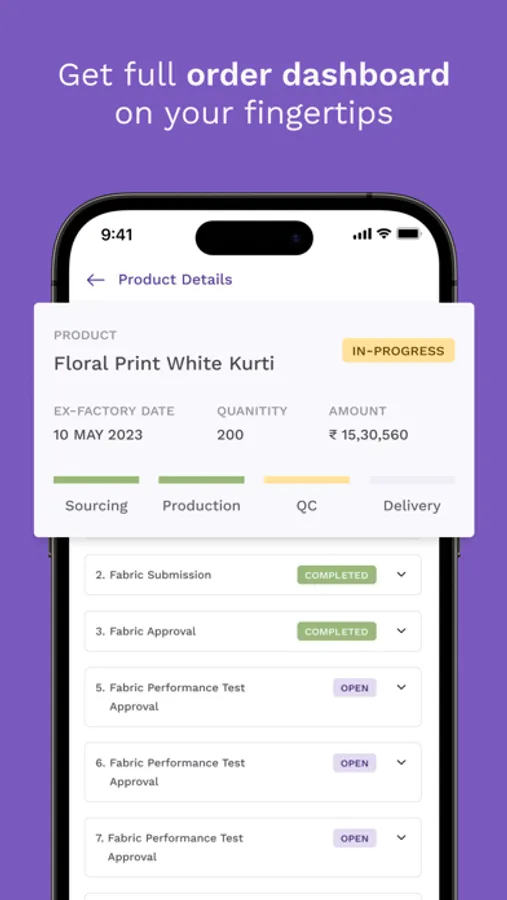
Task: Expand step 5 Fabric Performance Test chevron
Action: click(401, 686)
